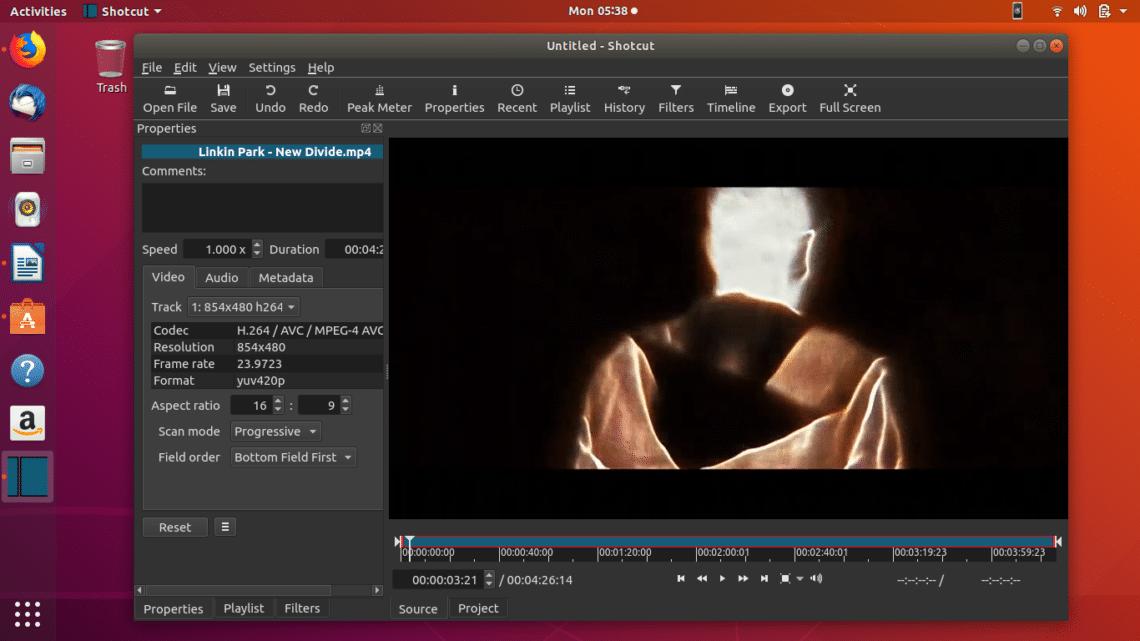
Task: Click the Reset button in Properties
Action: pos(175,527)
